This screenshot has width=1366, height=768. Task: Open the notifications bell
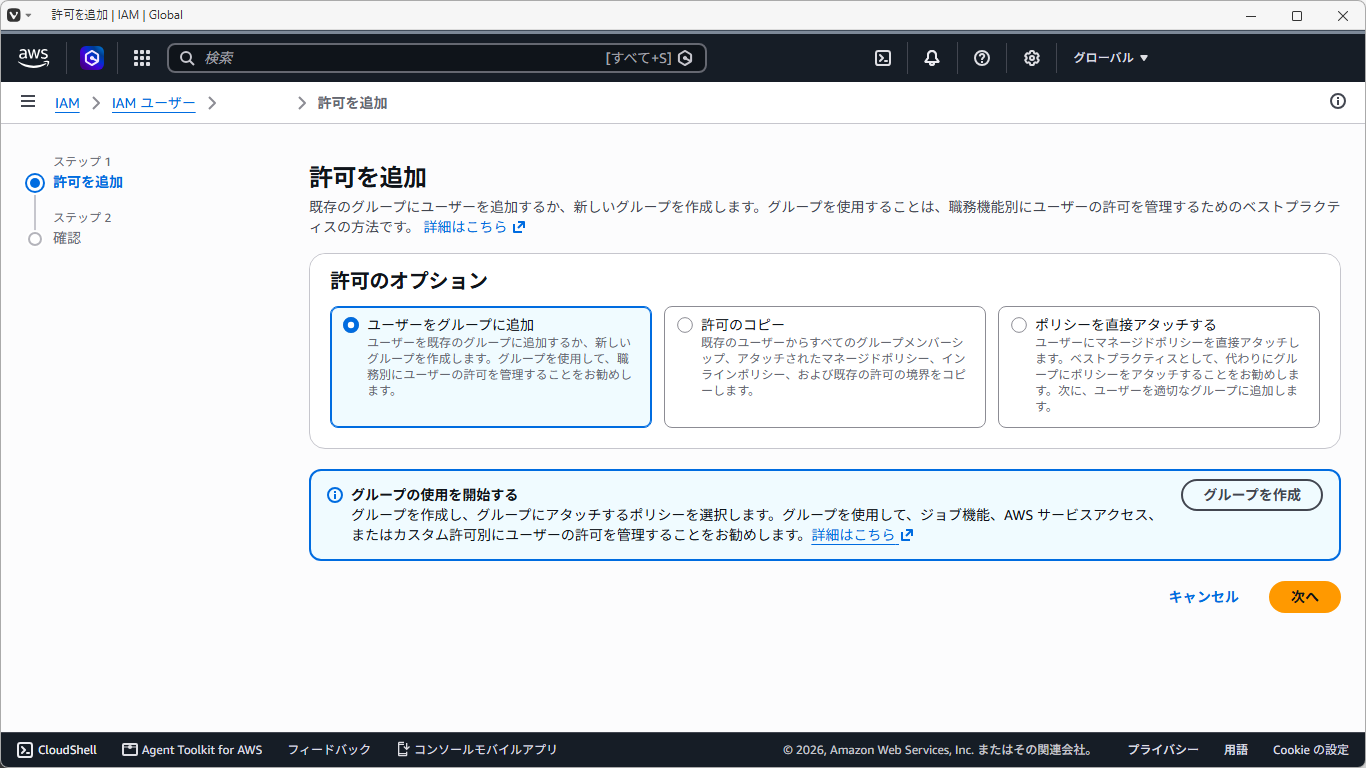click(932, 58)
